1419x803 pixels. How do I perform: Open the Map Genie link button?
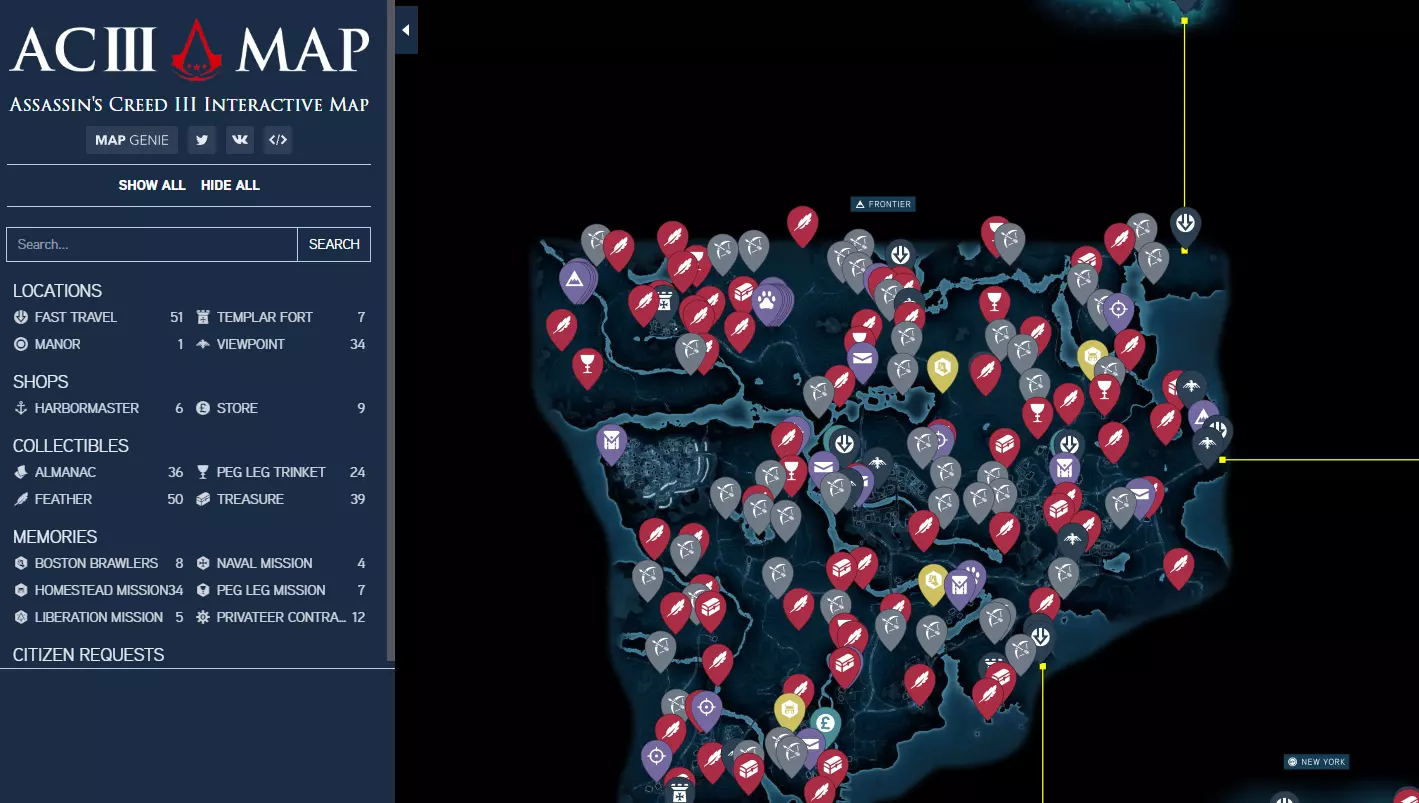pyautogui.click(x=132, y=140)
